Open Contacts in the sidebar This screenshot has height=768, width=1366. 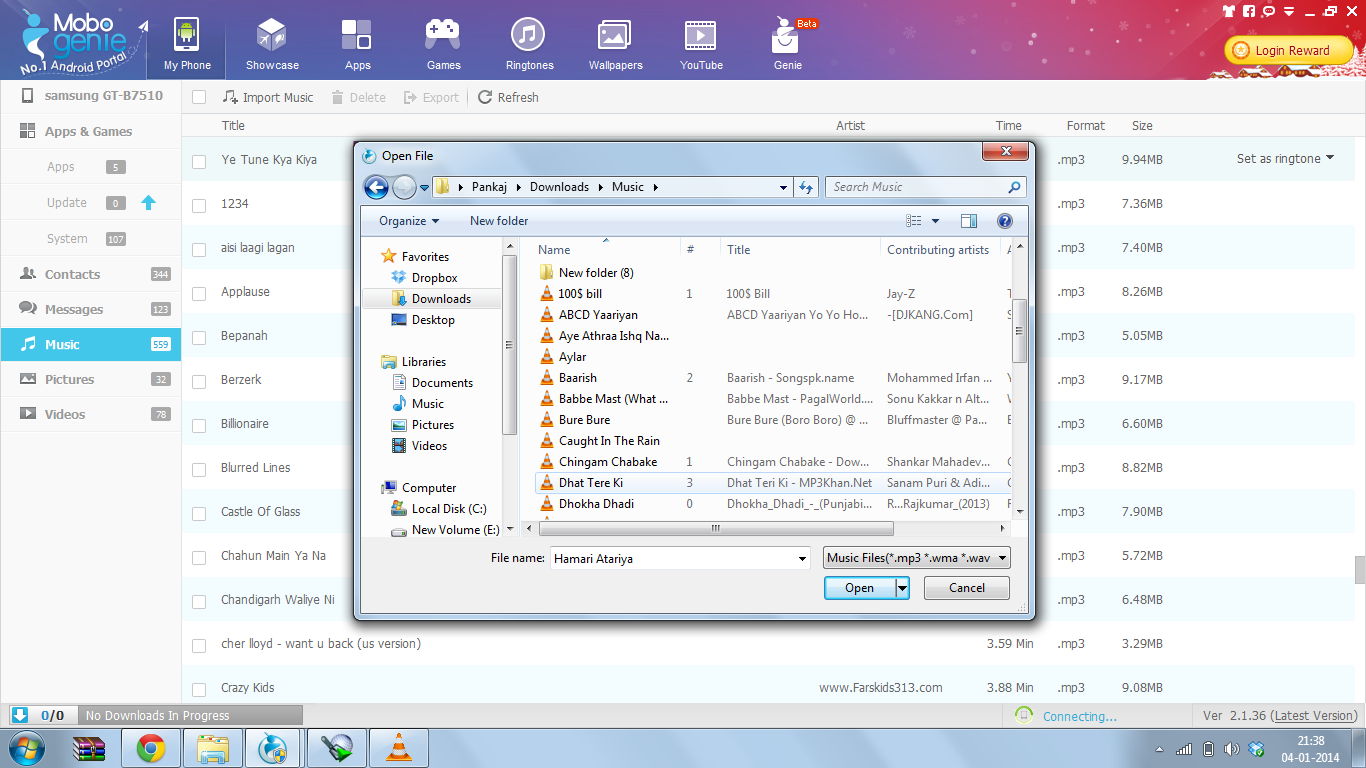coord(72,275)
